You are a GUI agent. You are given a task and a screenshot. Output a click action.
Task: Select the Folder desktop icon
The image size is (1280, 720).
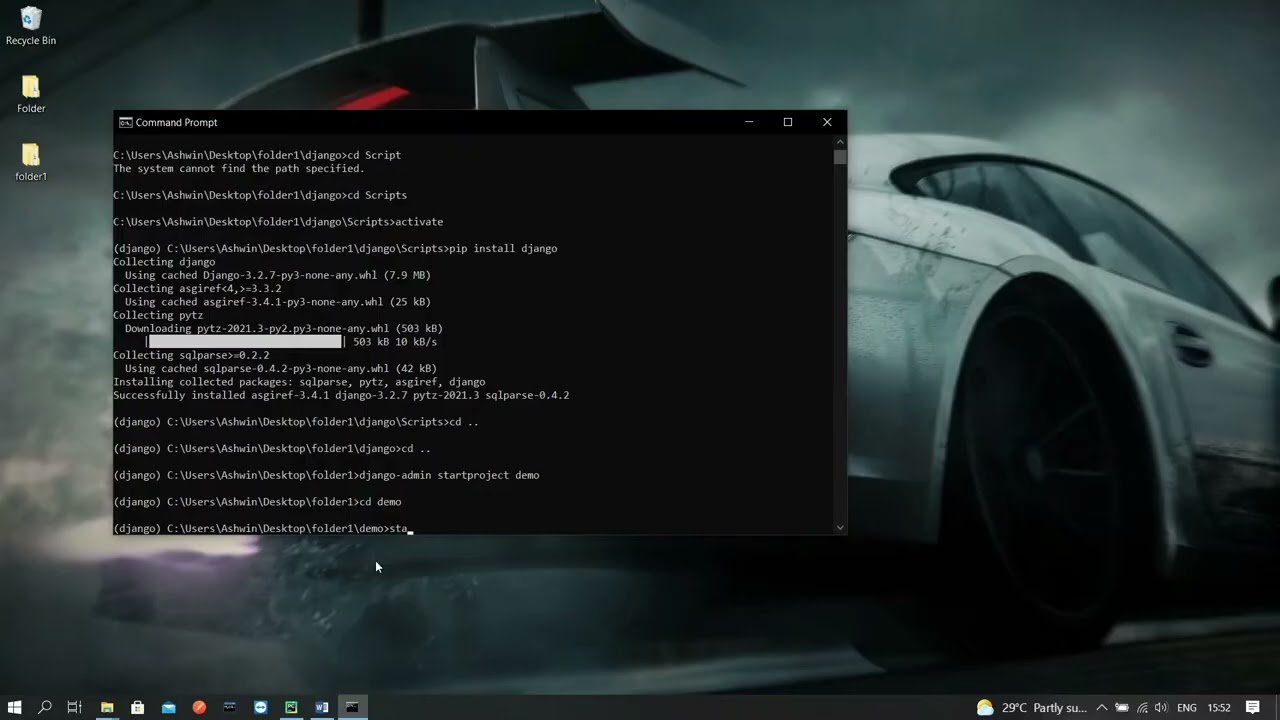pyautogui.click(x=31, y=94)
